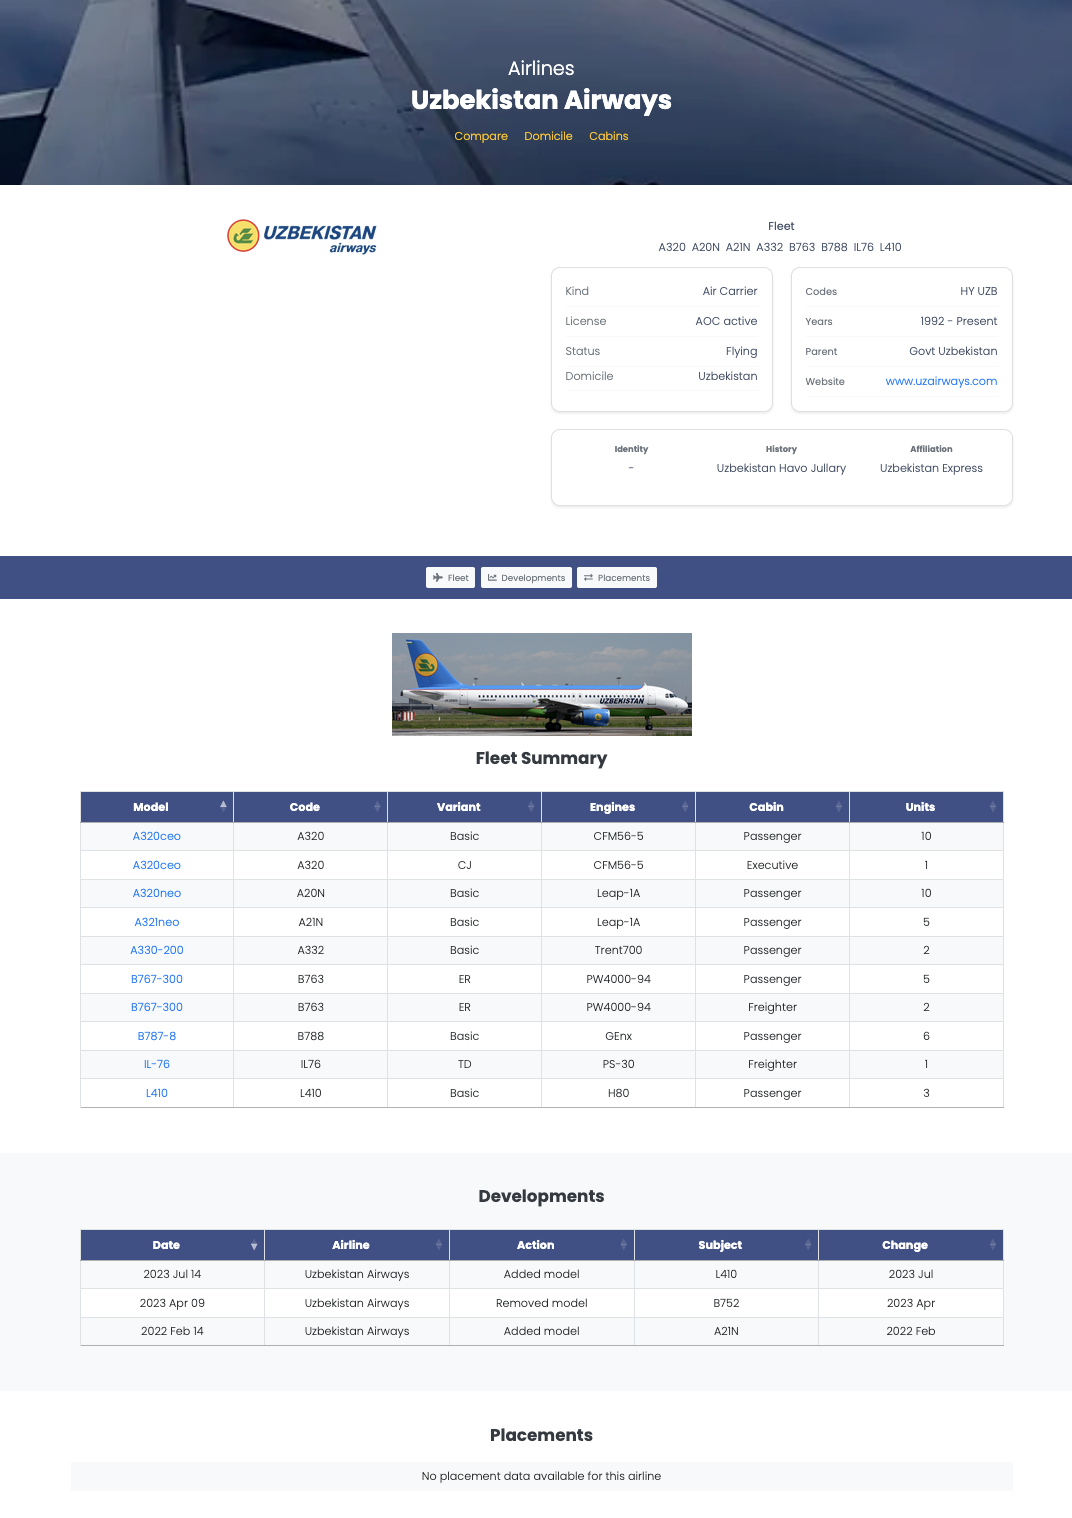Sort fleet table by Variant column
Image resolution: width=1072 pixels, height=1518 pixels.
click(465, 807)
